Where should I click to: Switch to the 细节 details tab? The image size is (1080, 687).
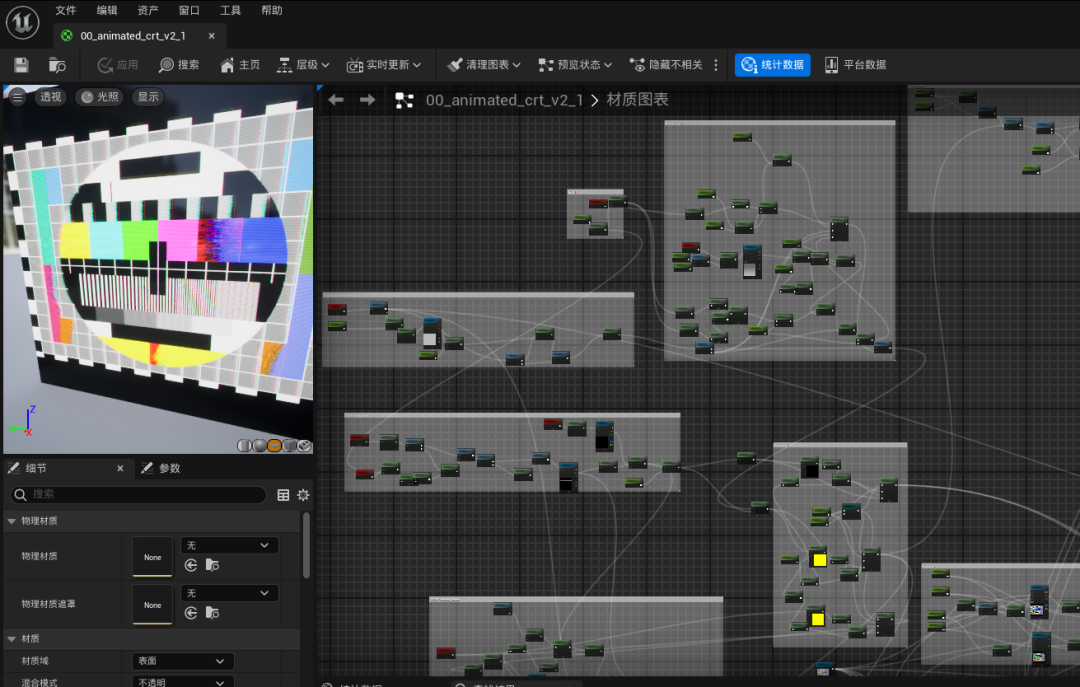36,469
